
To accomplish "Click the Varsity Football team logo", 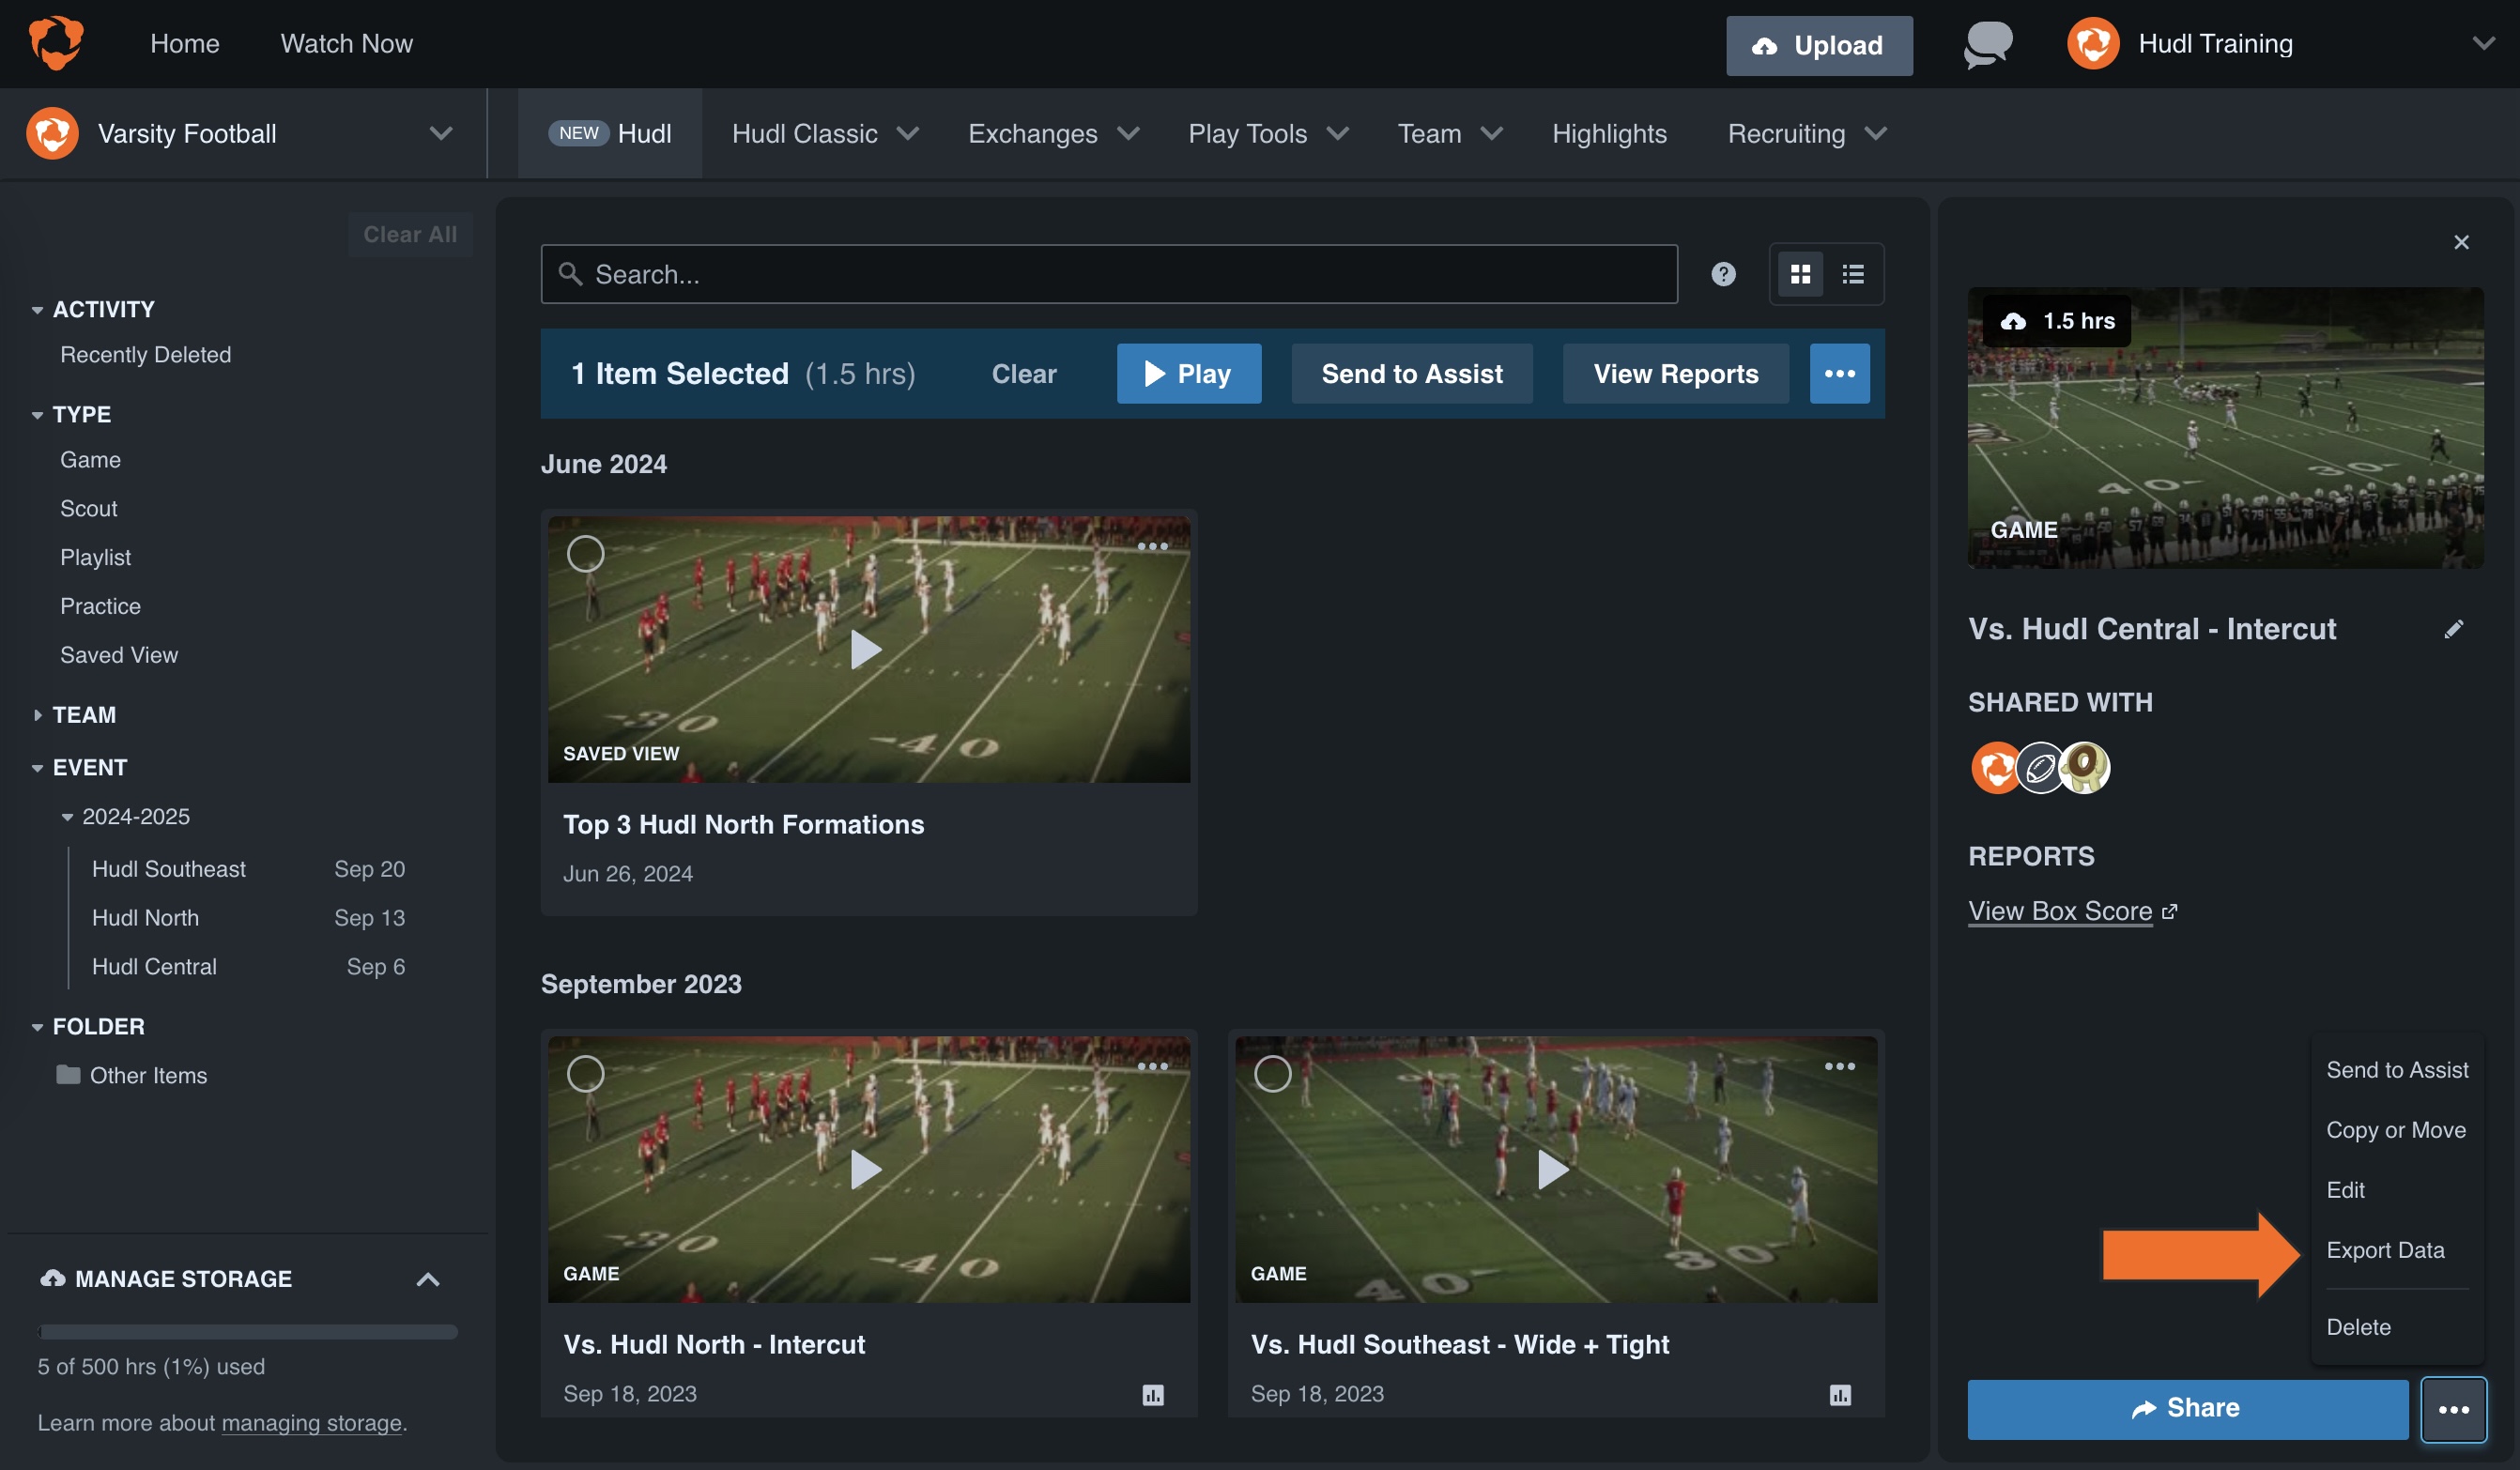I will (53, 133).
